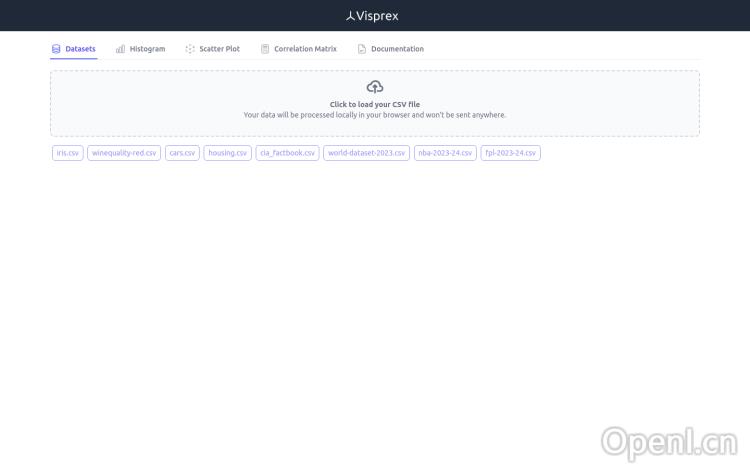Image resolution: width=750 pixels, height=468 pixels.
Task: Load the nba-2023-24.csv dataset
Action: point(445,153)
